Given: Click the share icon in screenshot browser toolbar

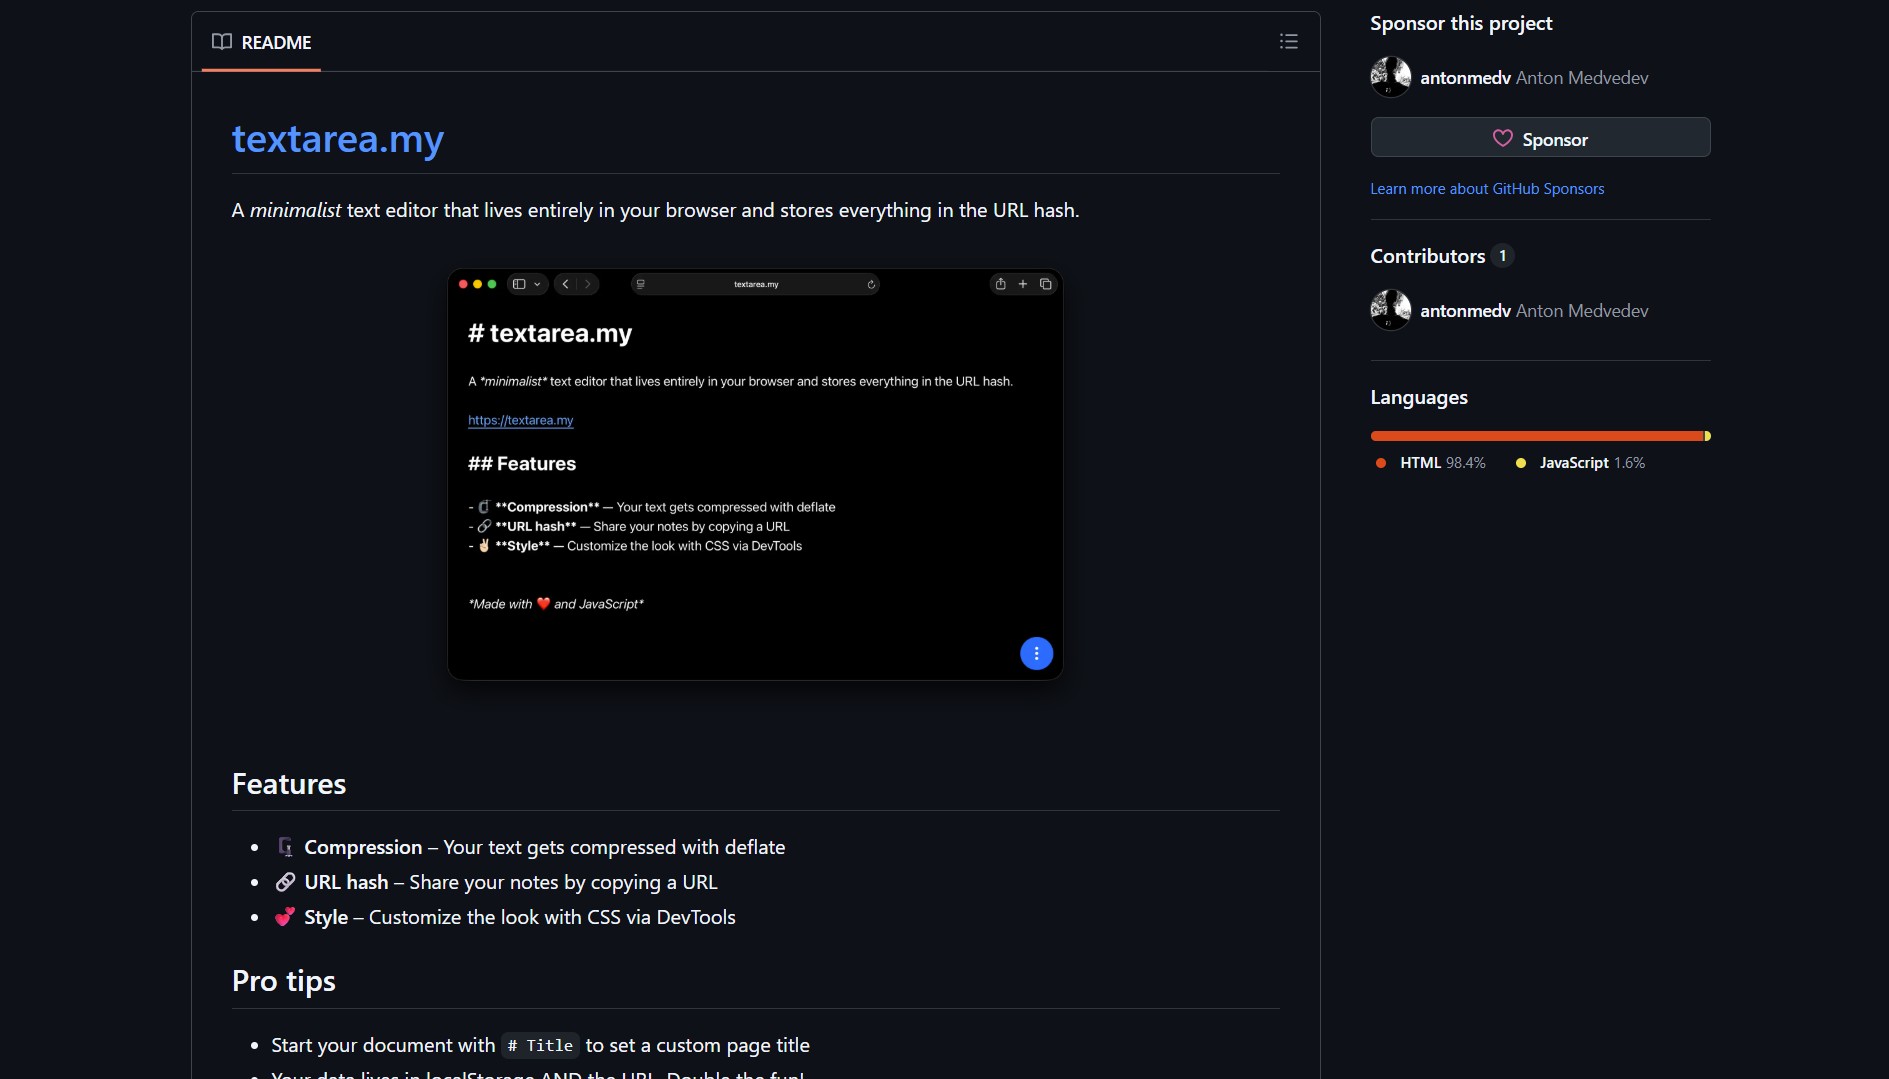Looking at the screenshot, I should [x=1000, y=284].
